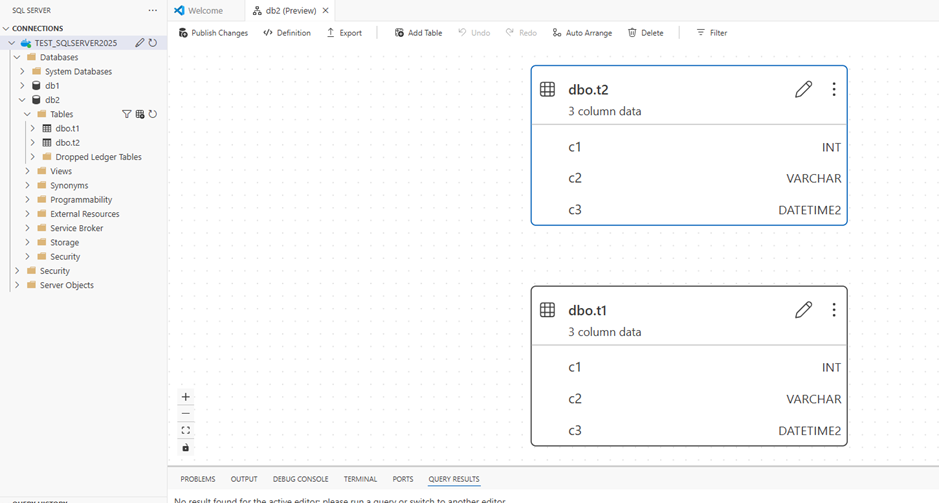The height and width of the screenshot is (503, 939).
Task: Open the DEBUG CONSOLE tab
Action: pyautogui.click(x=301, y=479)
